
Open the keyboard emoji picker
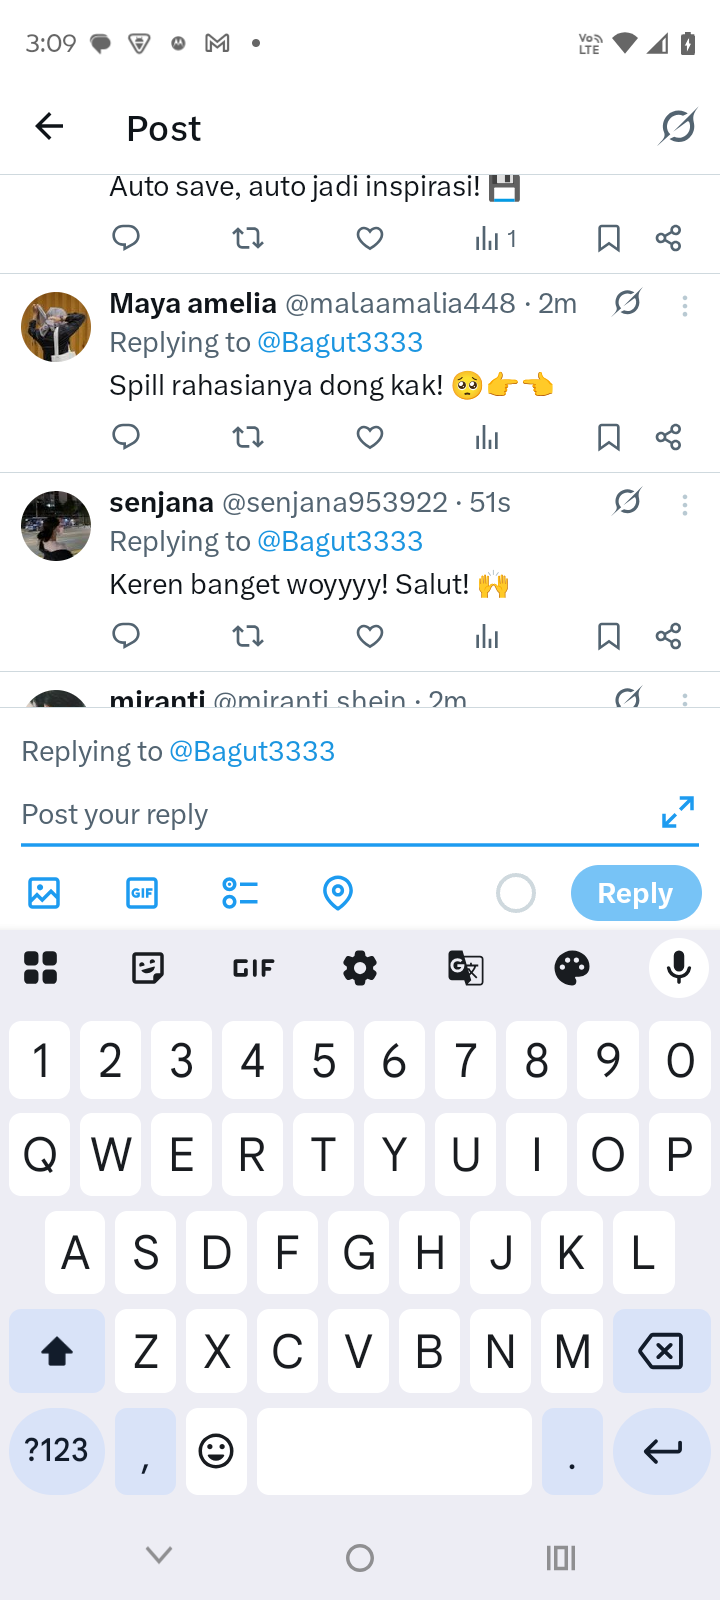[216, 1451]
